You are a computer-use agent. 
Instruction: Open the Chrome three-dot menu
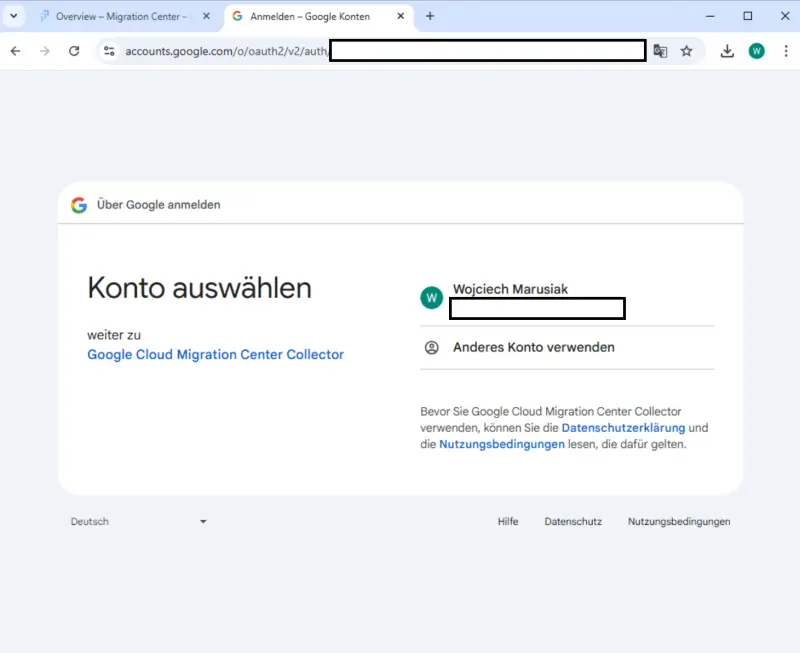[x=788, y=50]
